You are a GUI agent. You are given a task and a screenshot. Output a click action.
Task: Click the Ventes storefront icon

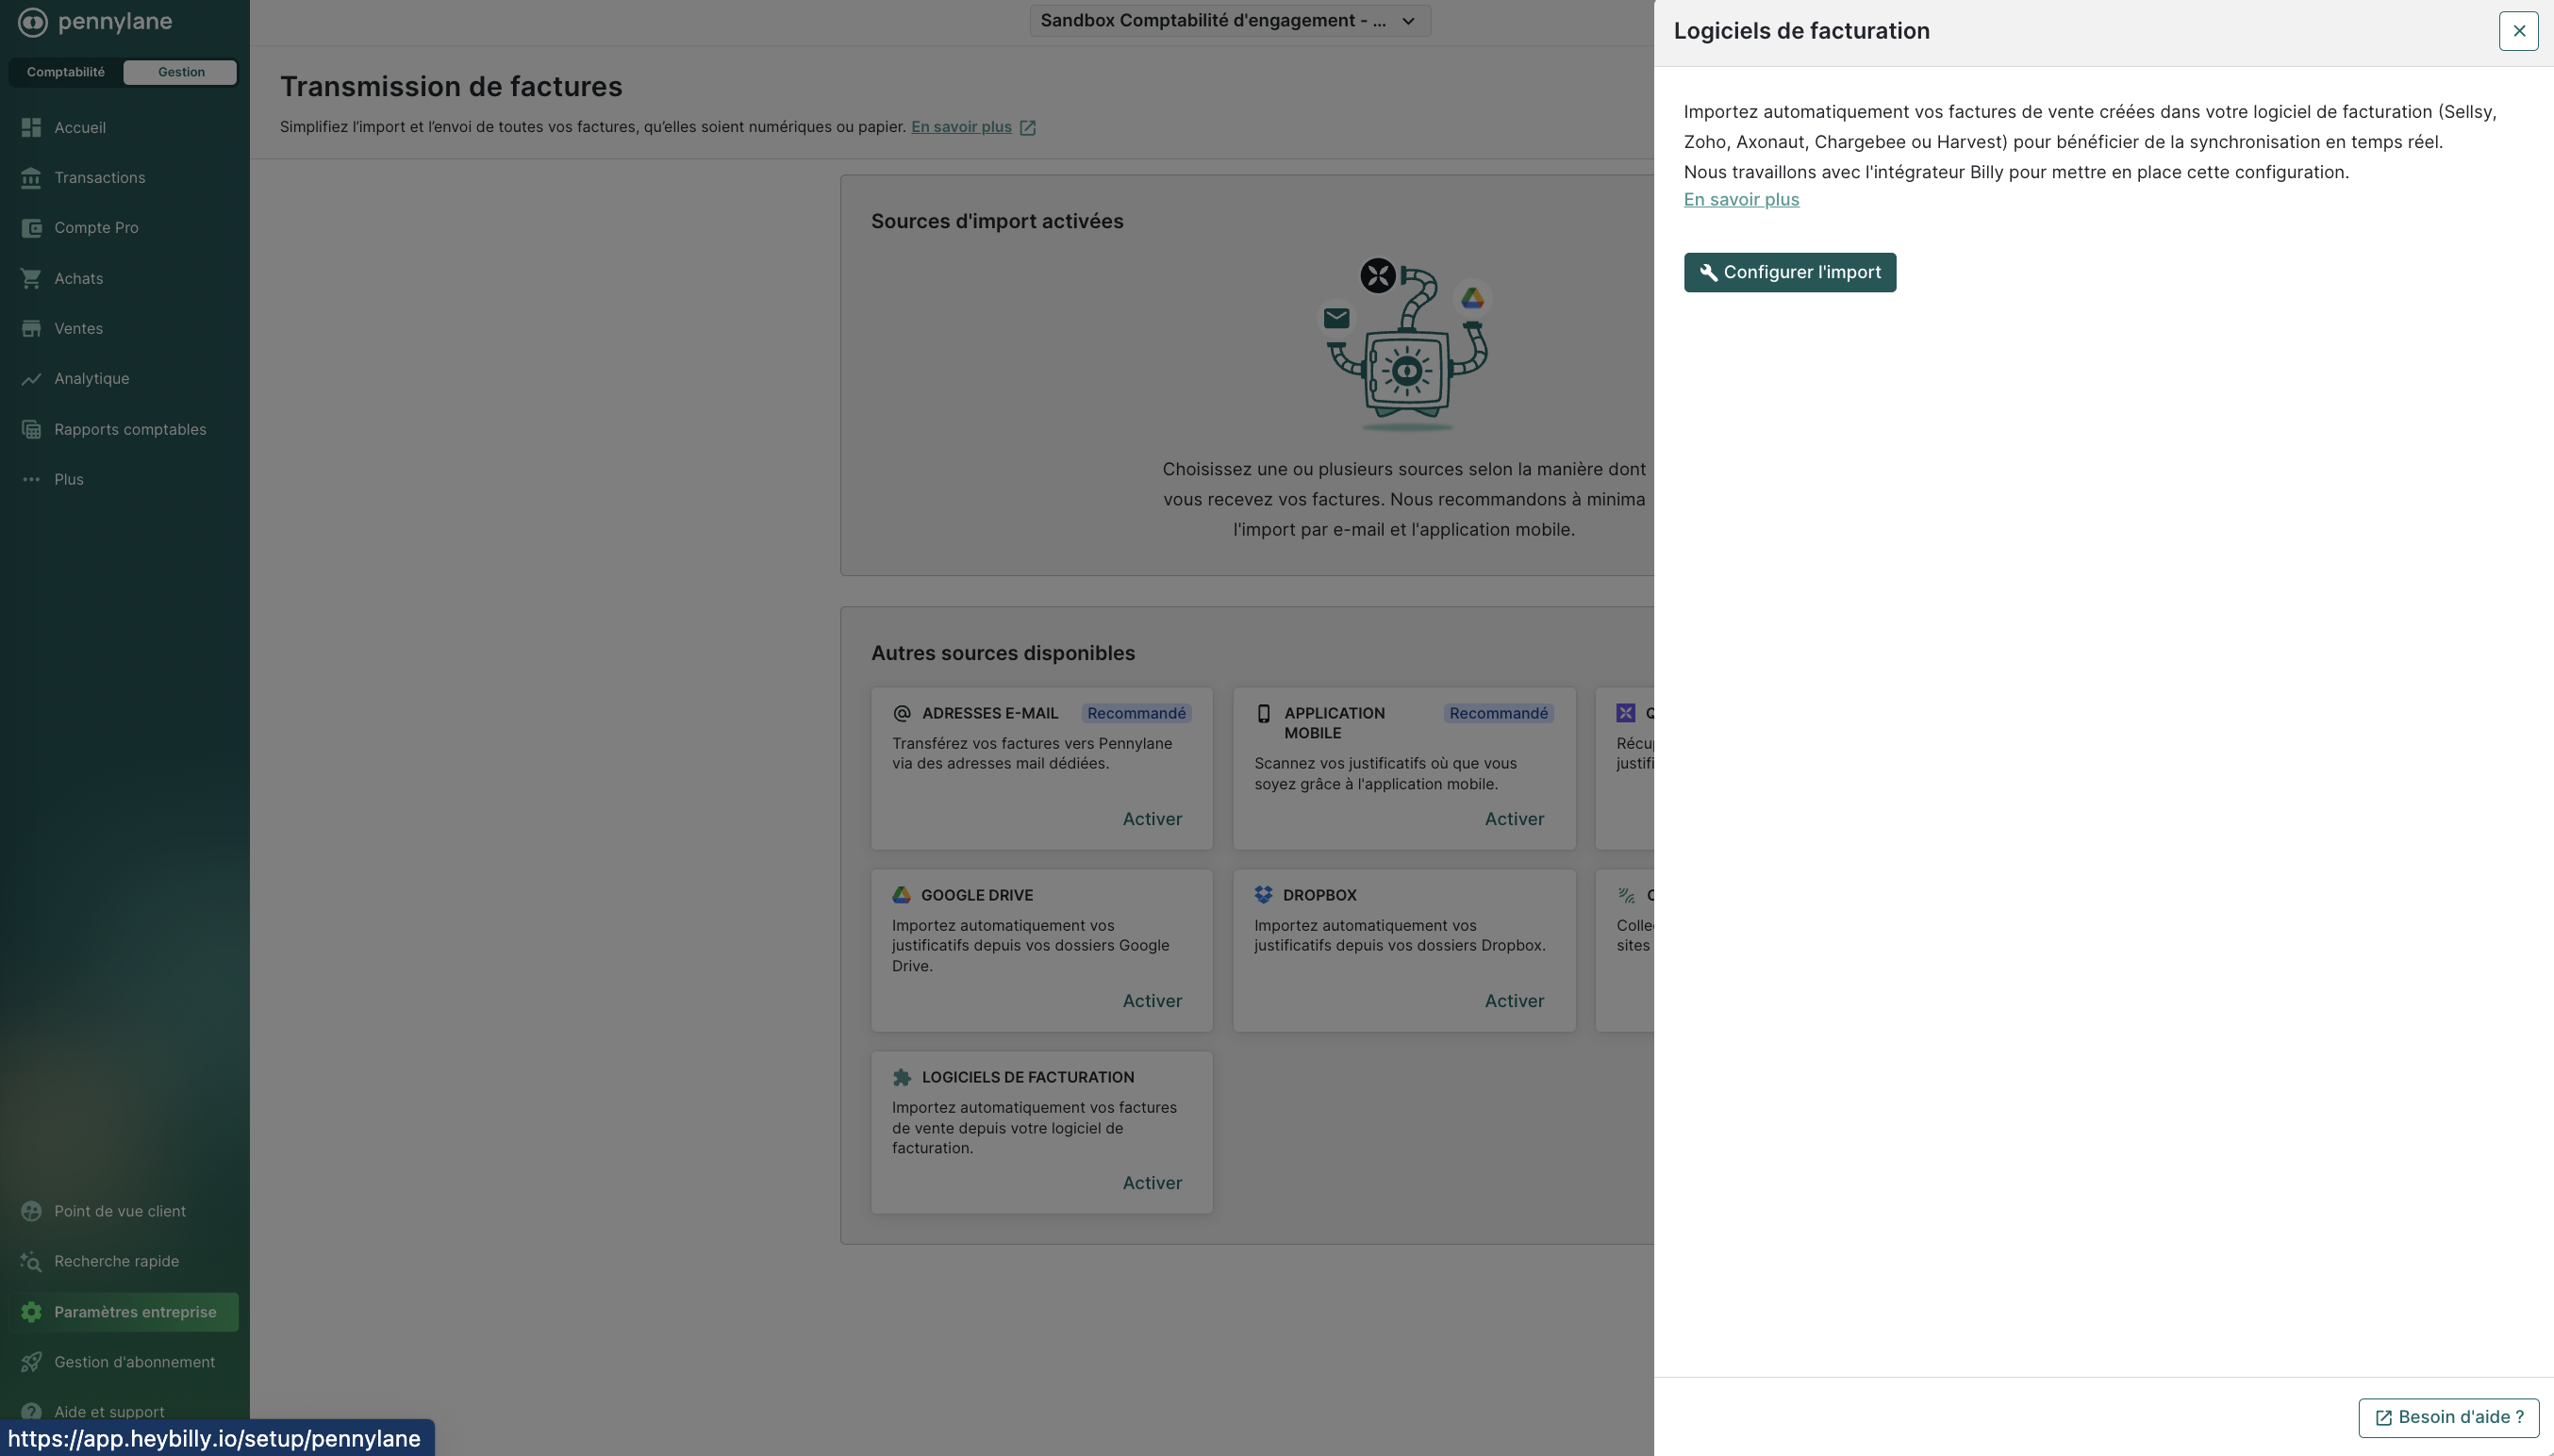[x=31, y=328]
